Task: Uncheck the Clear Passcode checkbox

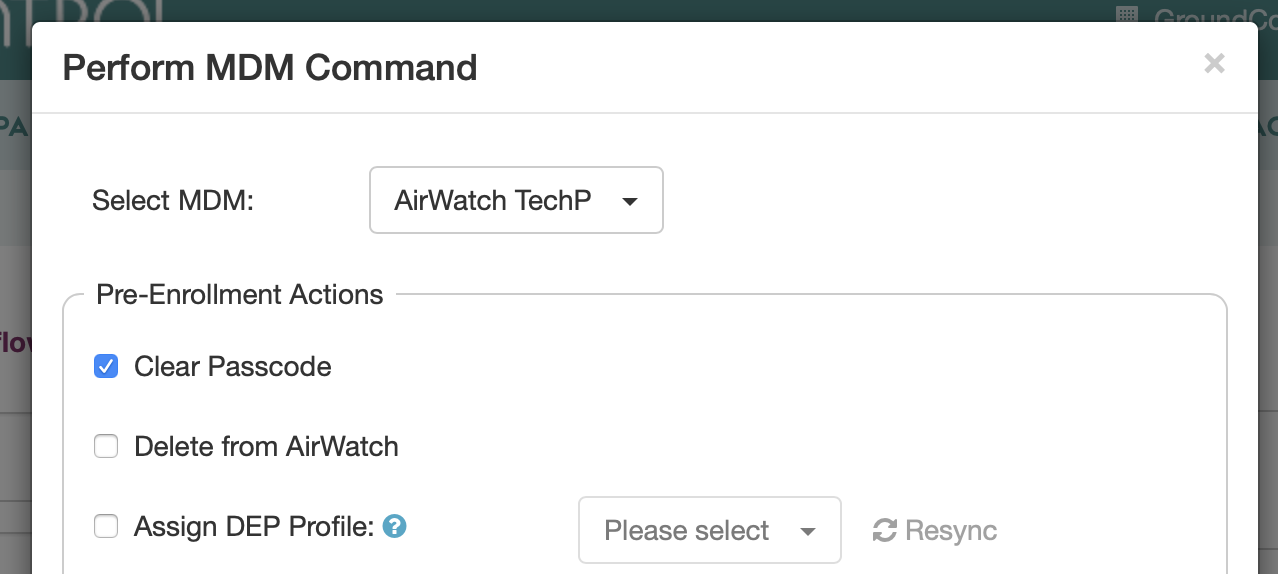Action: point(106,366)
